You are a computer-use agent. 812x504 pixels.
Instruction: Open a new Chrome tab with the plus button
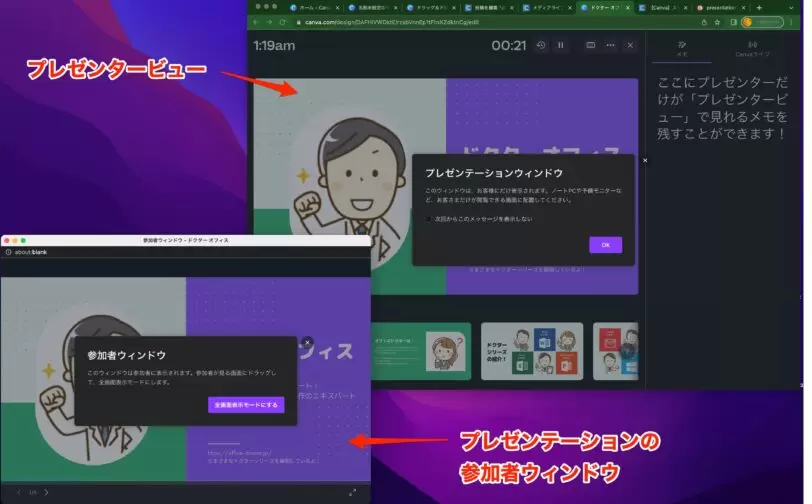point(759,8)
